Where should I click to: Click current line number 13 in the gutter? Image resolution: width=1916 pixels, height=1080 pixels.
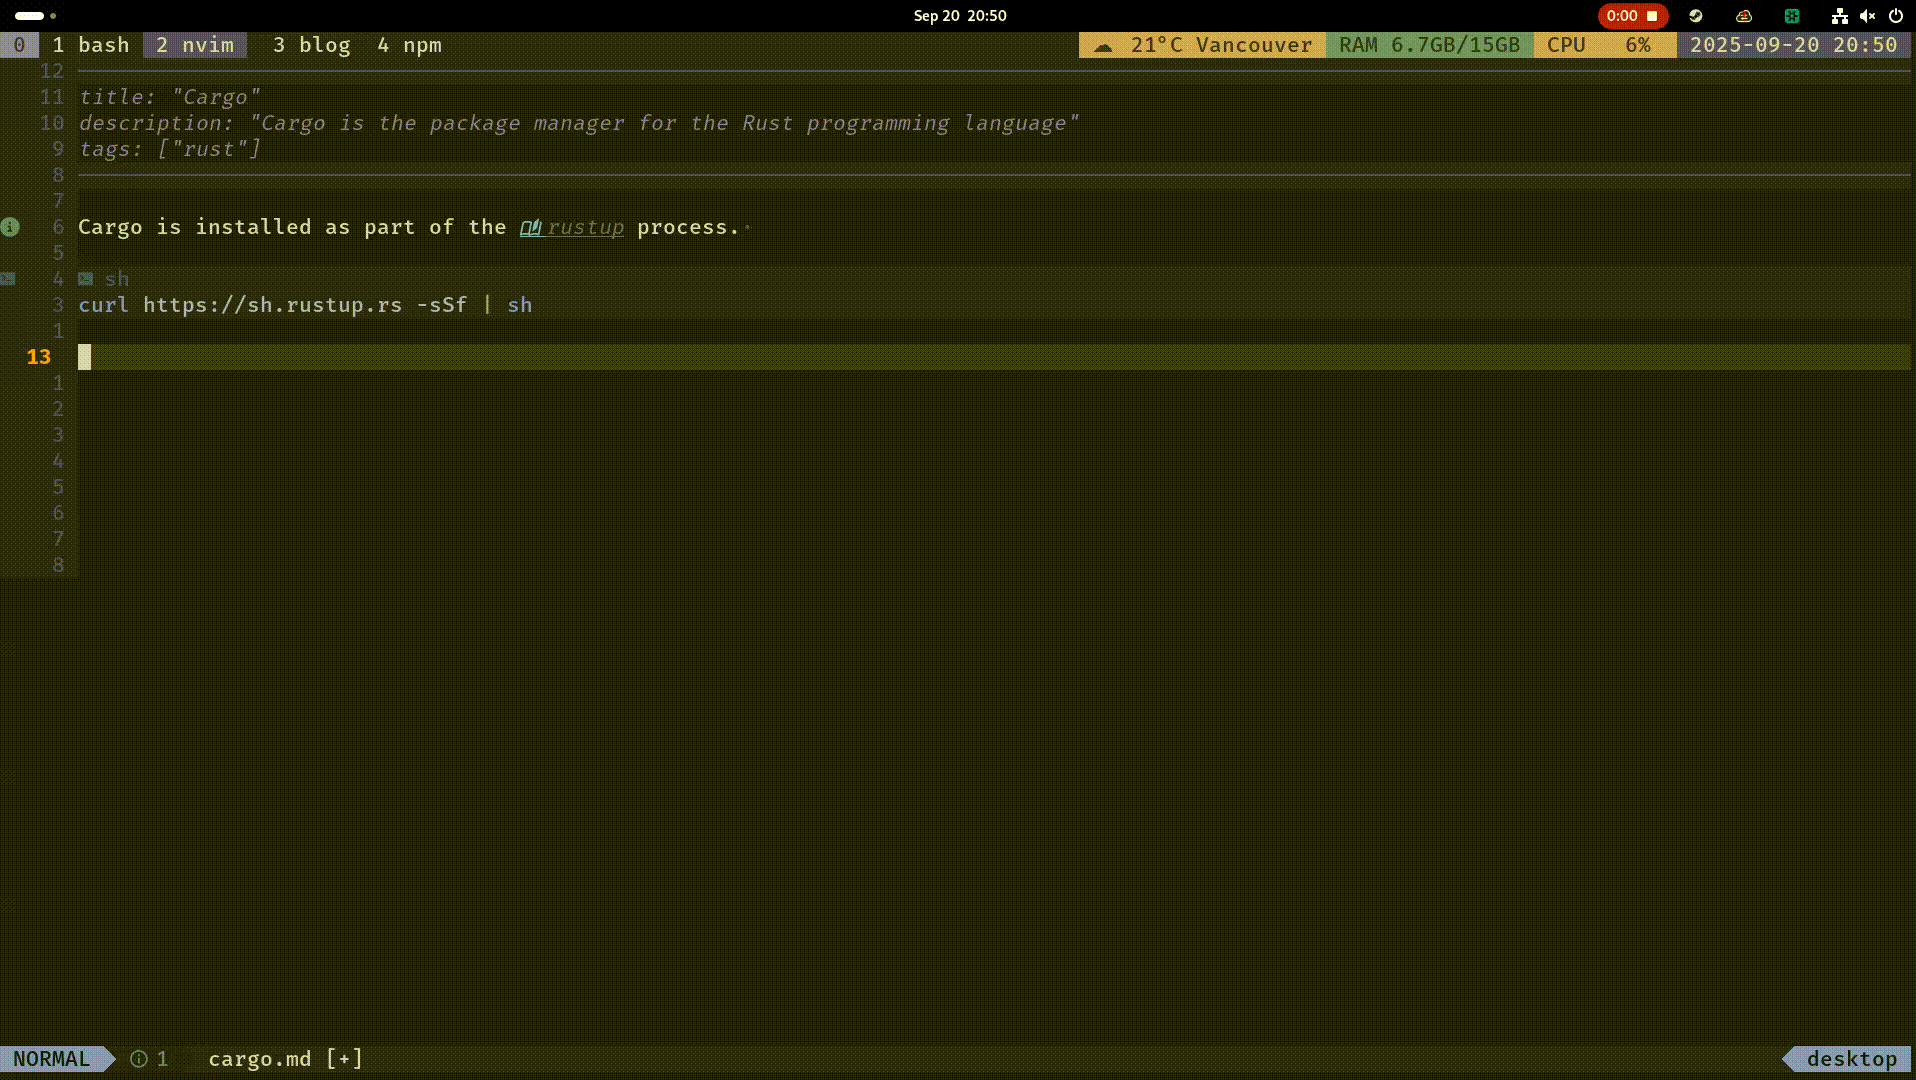click(x=39, y=357)
